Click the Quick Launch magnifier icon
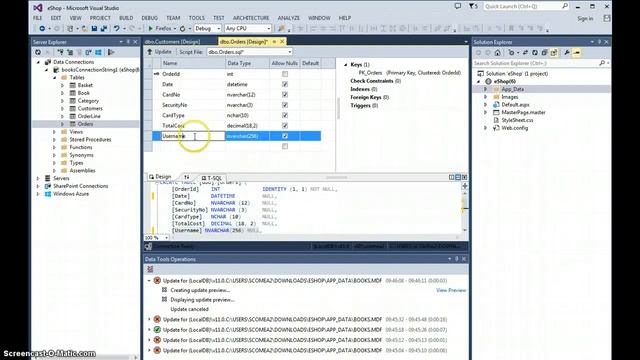The width and height of the screenshot is (640, 360). (x=565, y=6)
